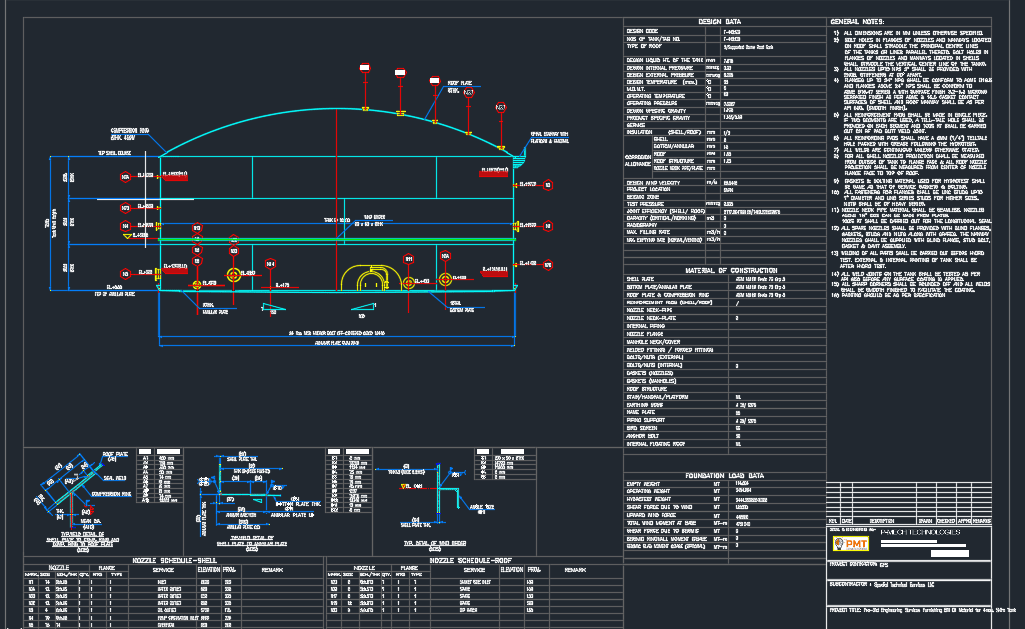Select the NOZZLE SCHEDULE-SHELL title
The width and height of the screenshot is (1025, 629).
pos(174,560)
